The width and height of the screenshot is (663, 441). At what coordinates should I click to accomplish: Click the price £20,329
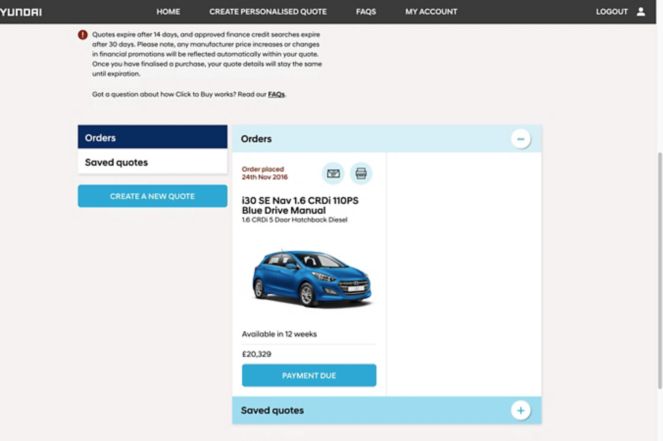257,354
